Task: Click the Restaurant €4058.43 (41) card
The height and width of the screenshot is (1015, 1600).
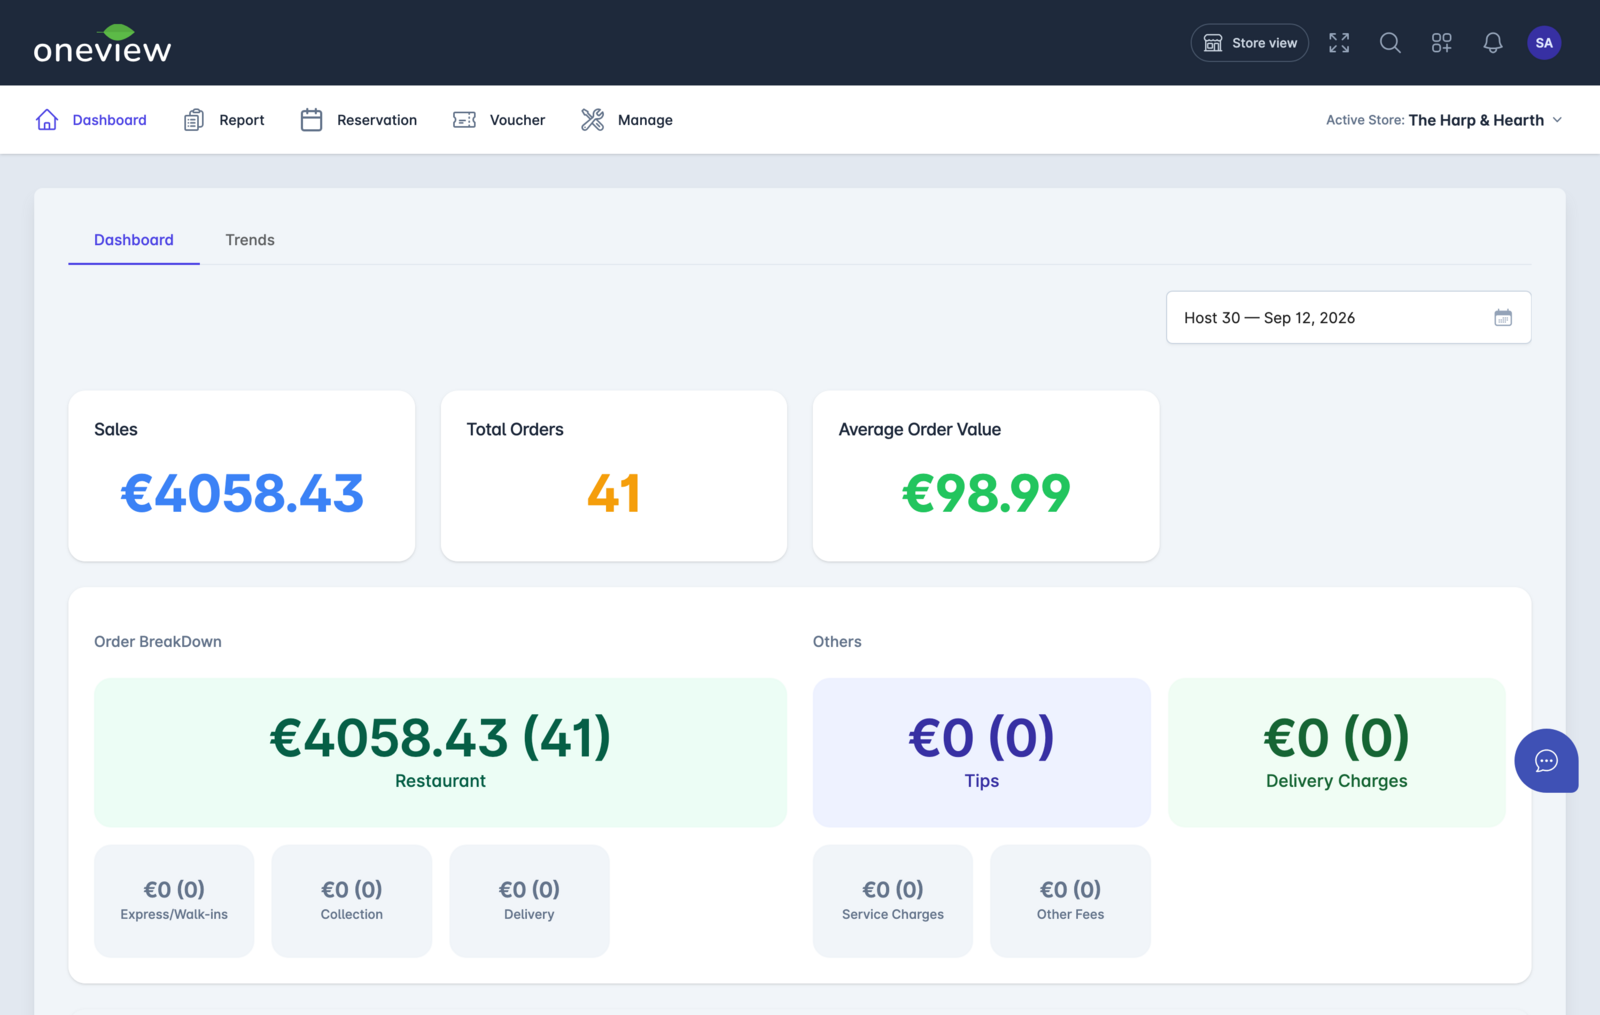Action: (x=440, y=752)
